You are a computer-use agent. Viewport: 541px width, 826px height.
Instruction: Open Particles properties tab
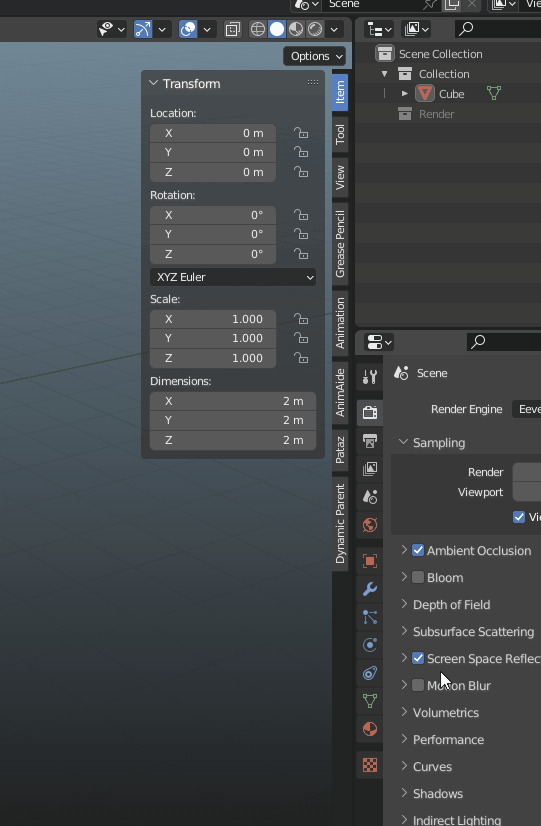[x=370, y=617]
